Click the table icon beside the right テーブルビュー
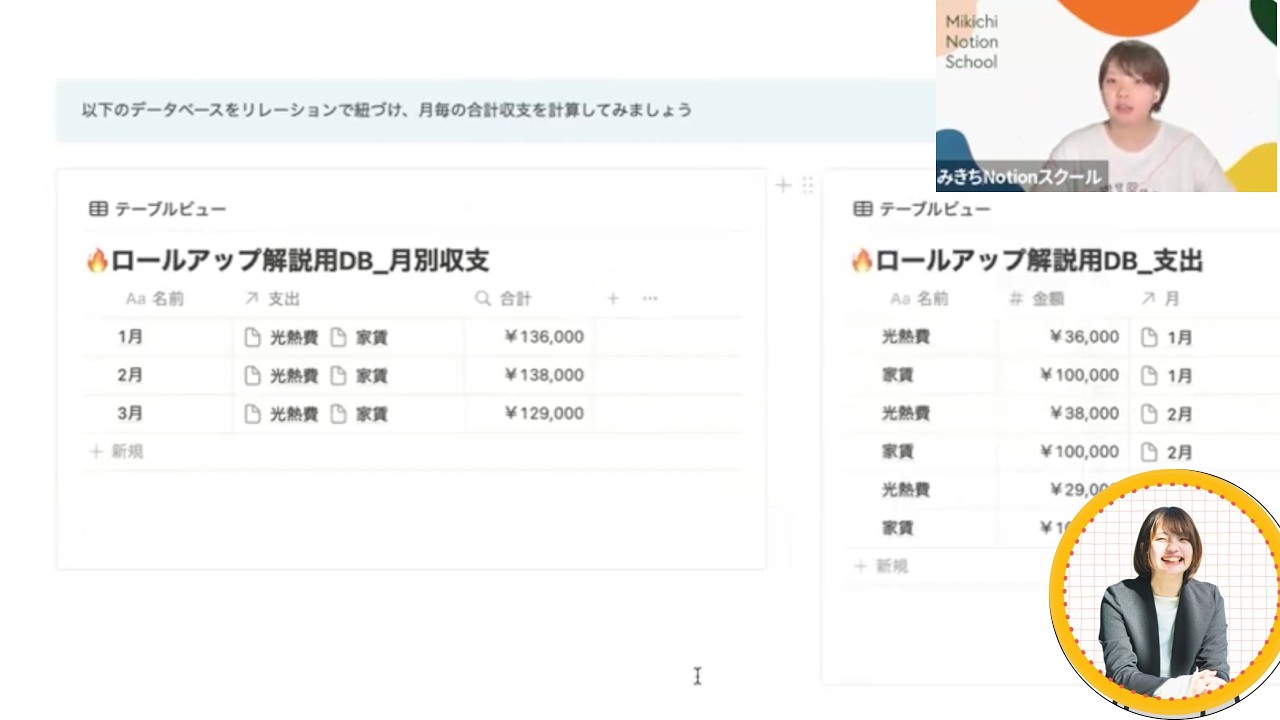 click(x=862, y=209)
